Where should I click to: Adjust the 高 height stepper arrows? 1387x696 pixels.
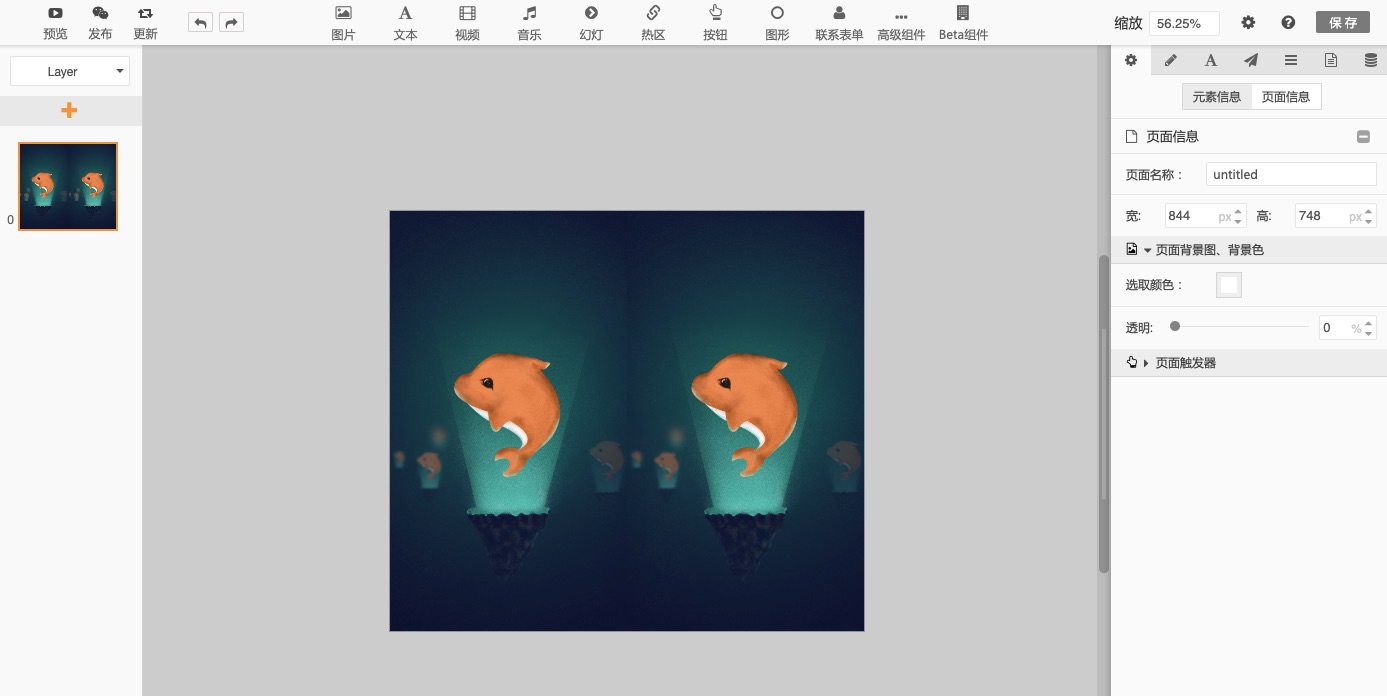[x=1370, y=216]
